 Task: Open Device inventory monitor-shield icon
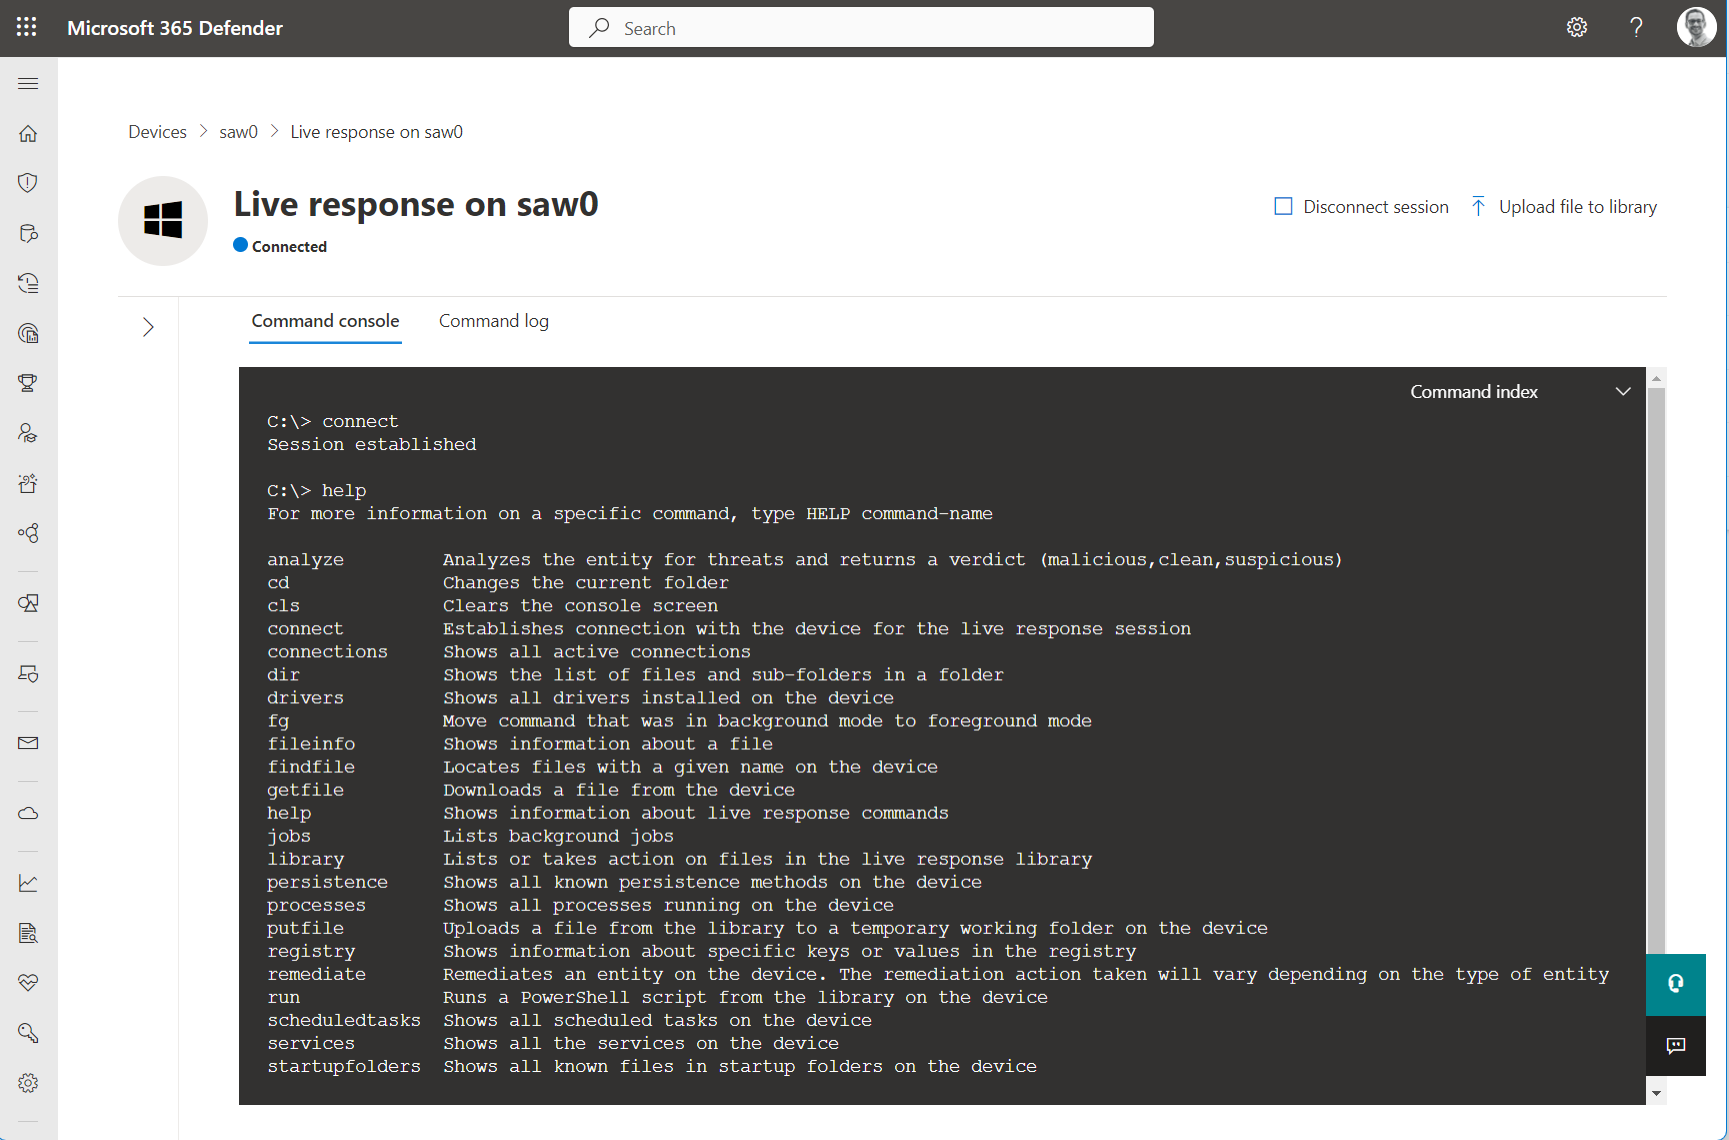(x=28, y=603)
